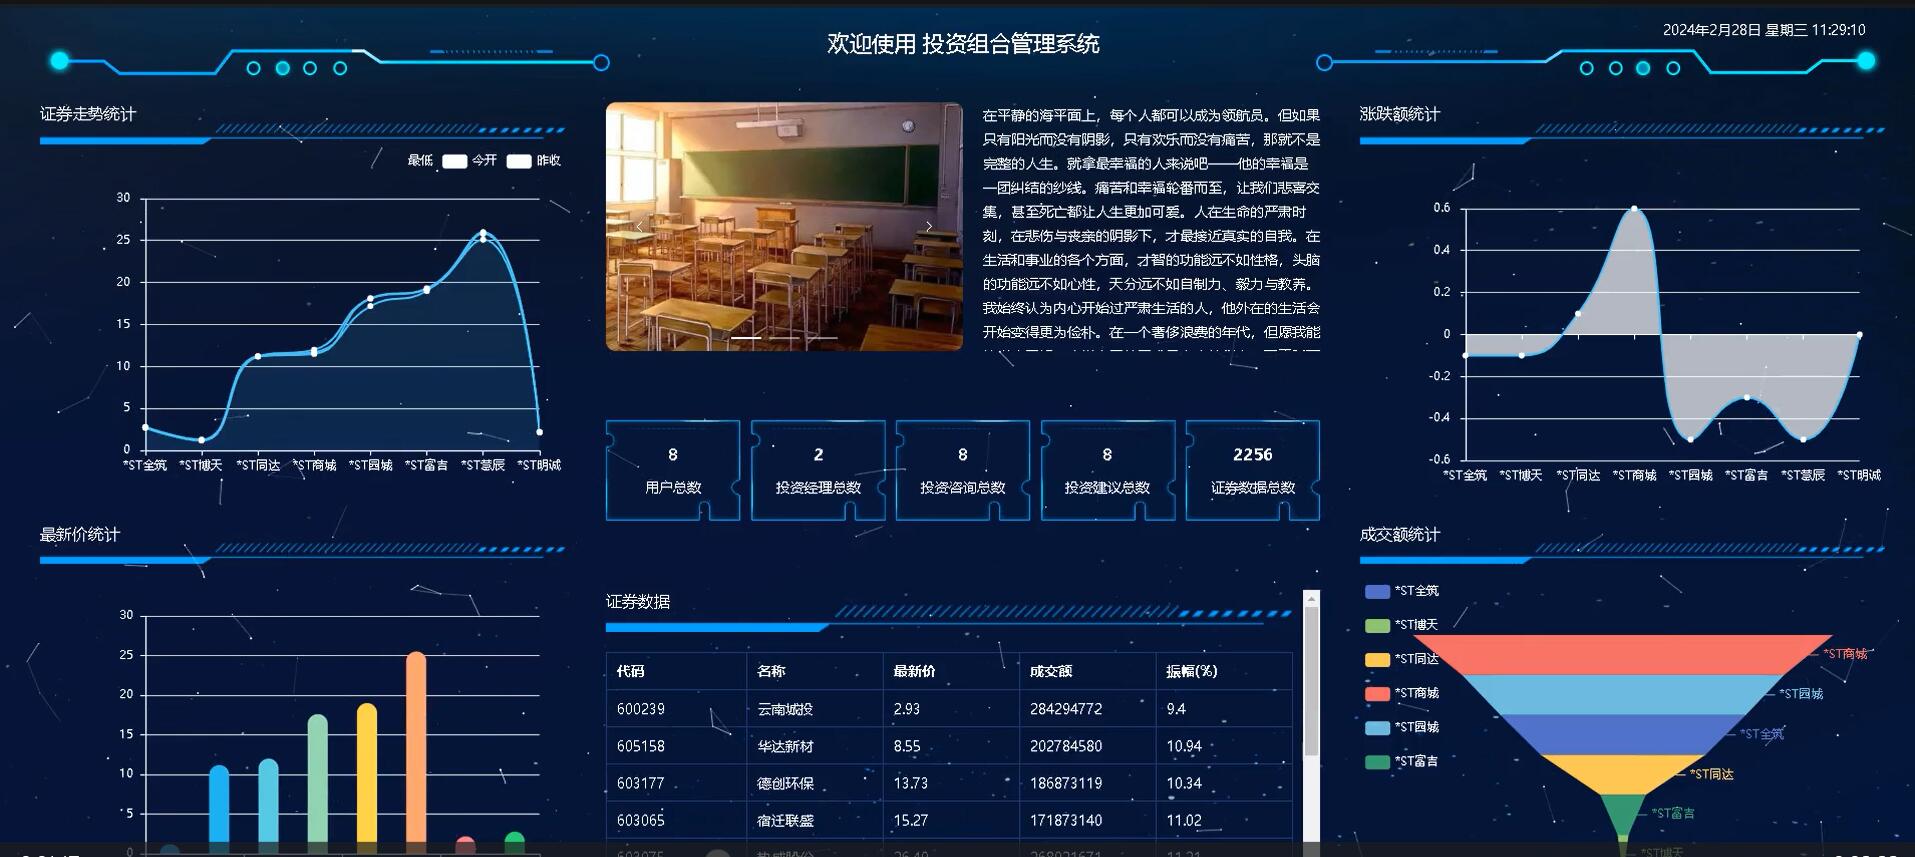Show the previous carousel image

click(639, 227)
